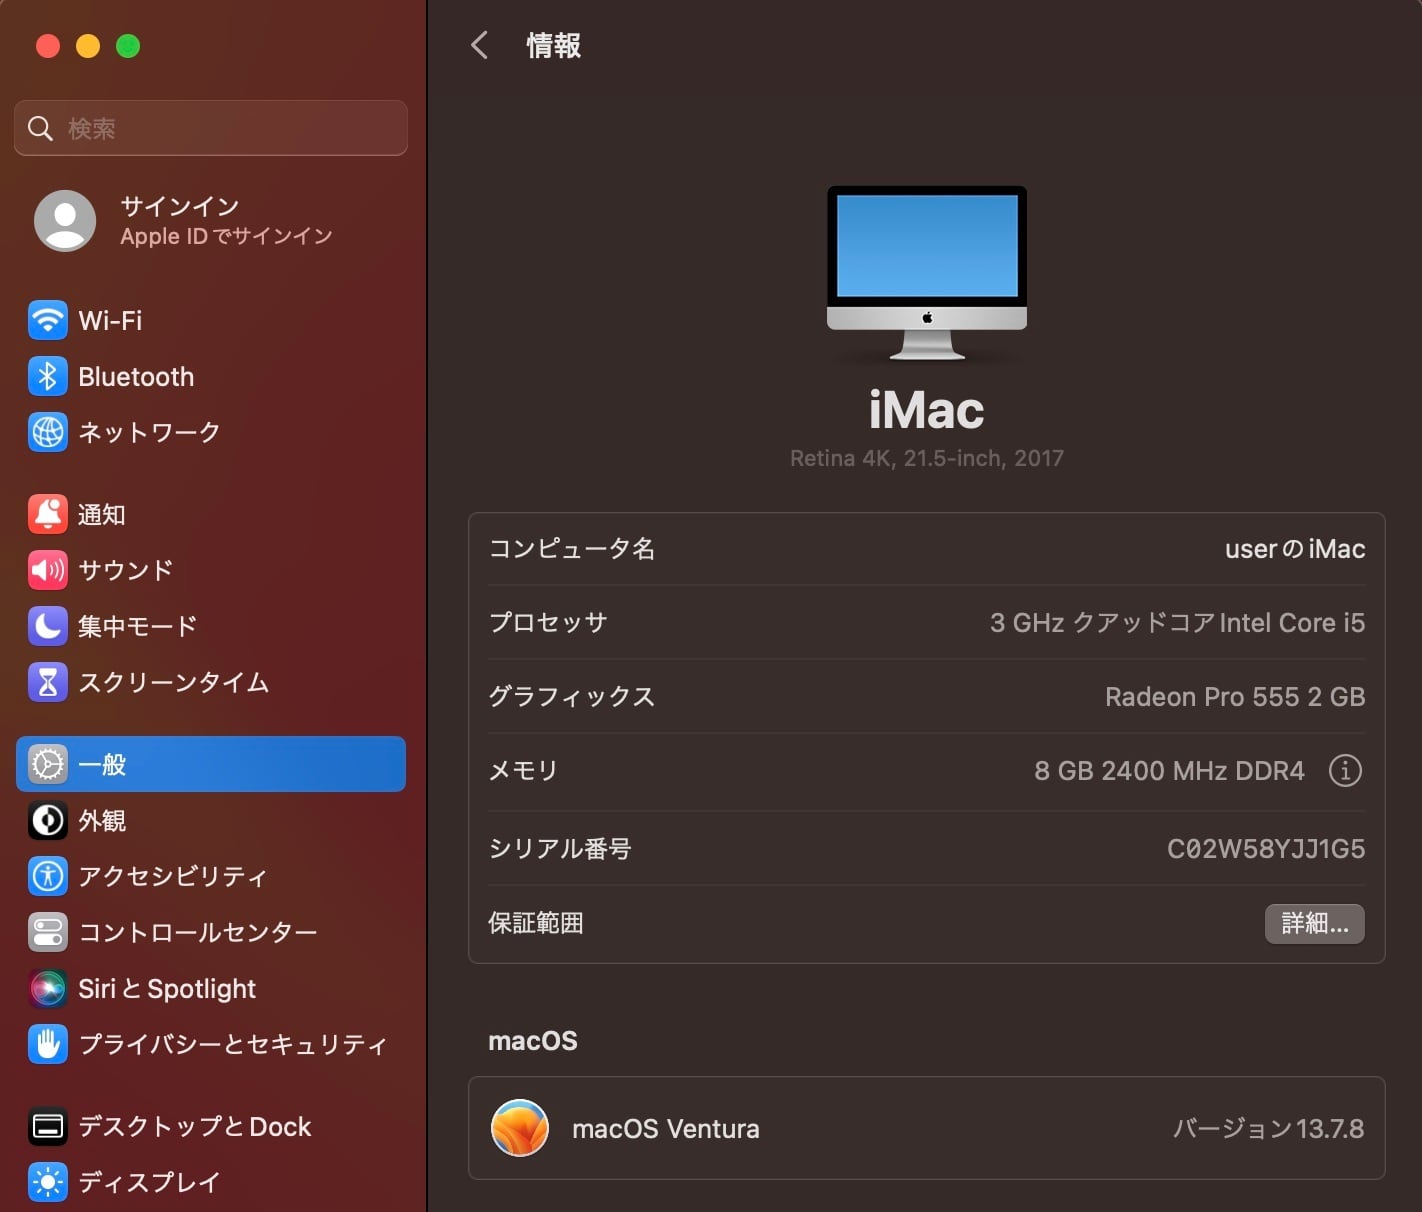Click the magnifying glass search icon
Image resolution: width=1422 pixels, height=1212 pixels.
click(x=40, y=128)
